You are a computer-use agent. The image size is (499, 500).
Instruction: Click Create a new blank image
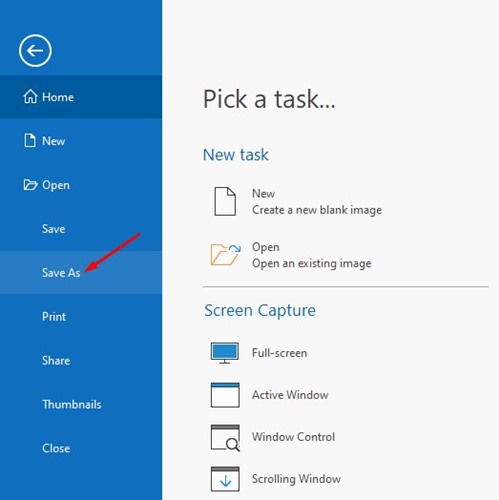[317, 210]
